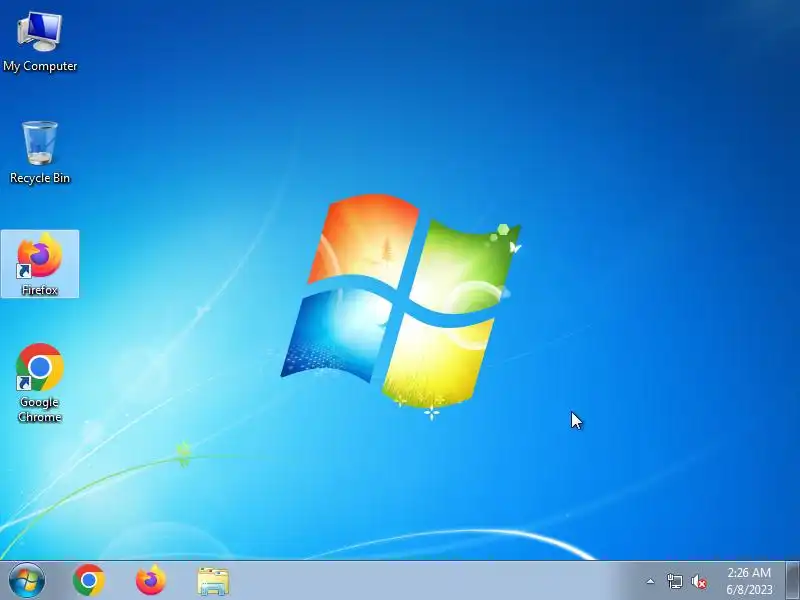Launch Chrome from the taskbar
Image resolution: width=800 pixels, height=600 pixels.
(89, 581)
